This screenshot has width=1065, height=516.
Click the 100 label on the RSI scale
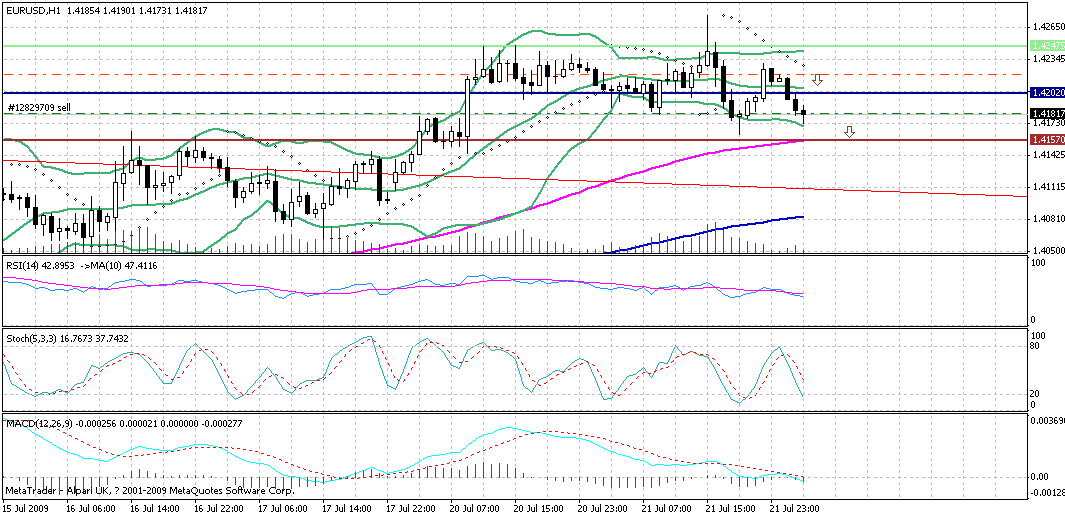[1038, 262]
